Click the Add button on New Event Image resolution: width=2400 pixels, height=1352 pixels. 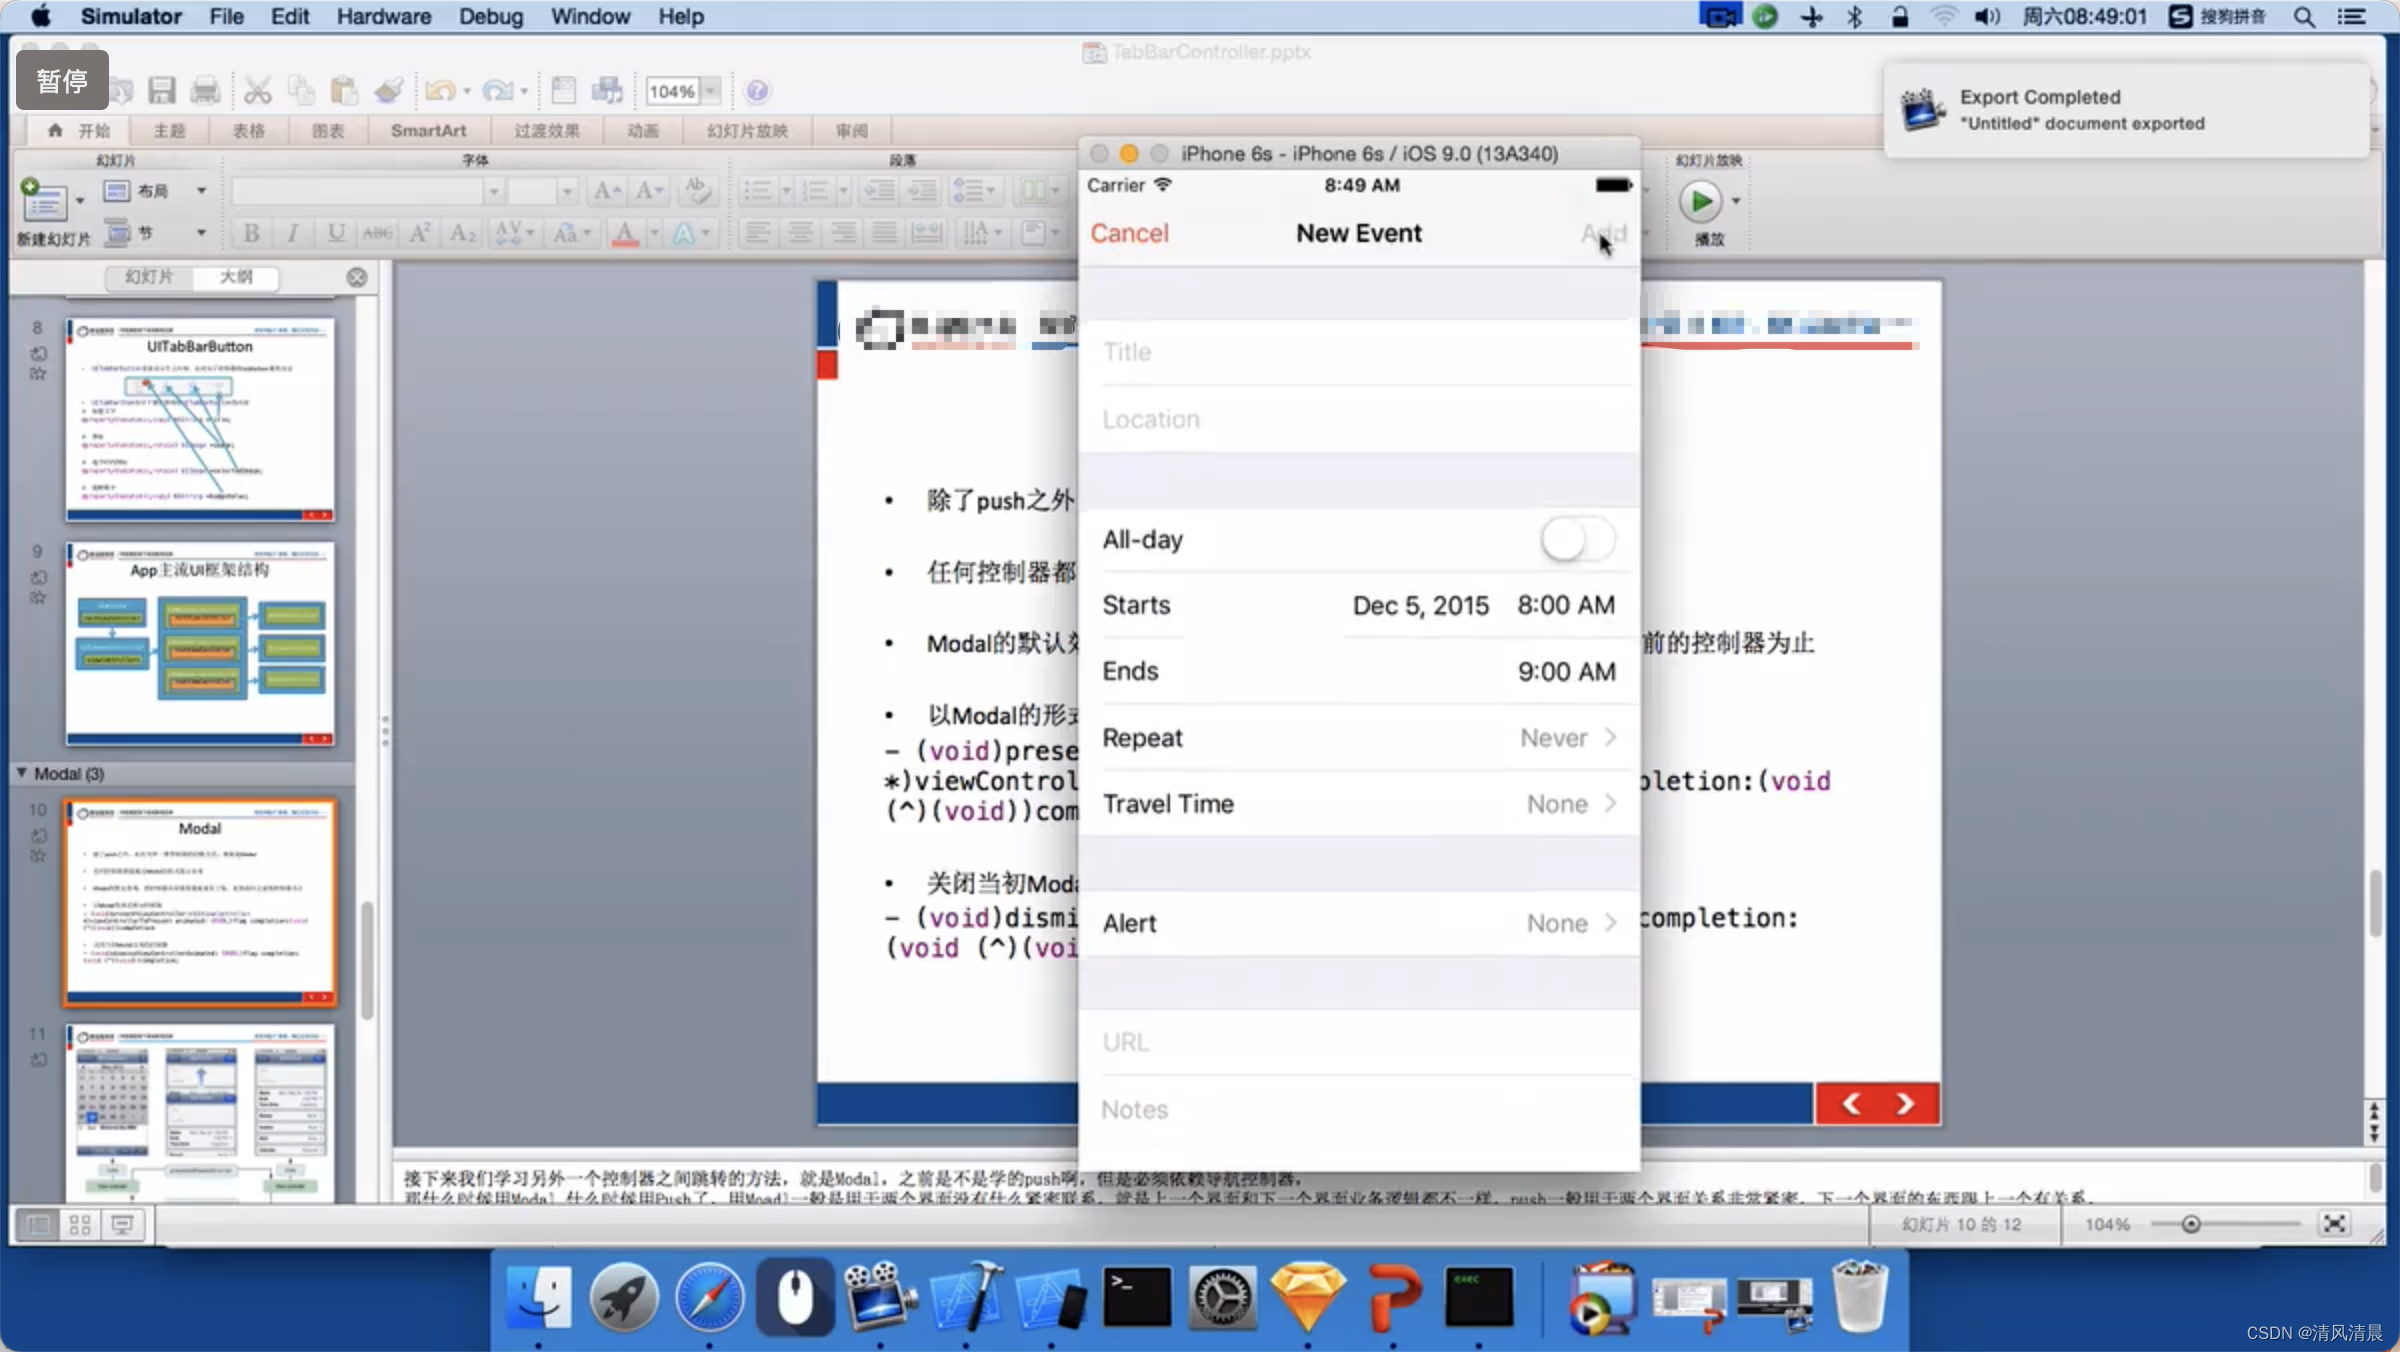[1601, 232]
